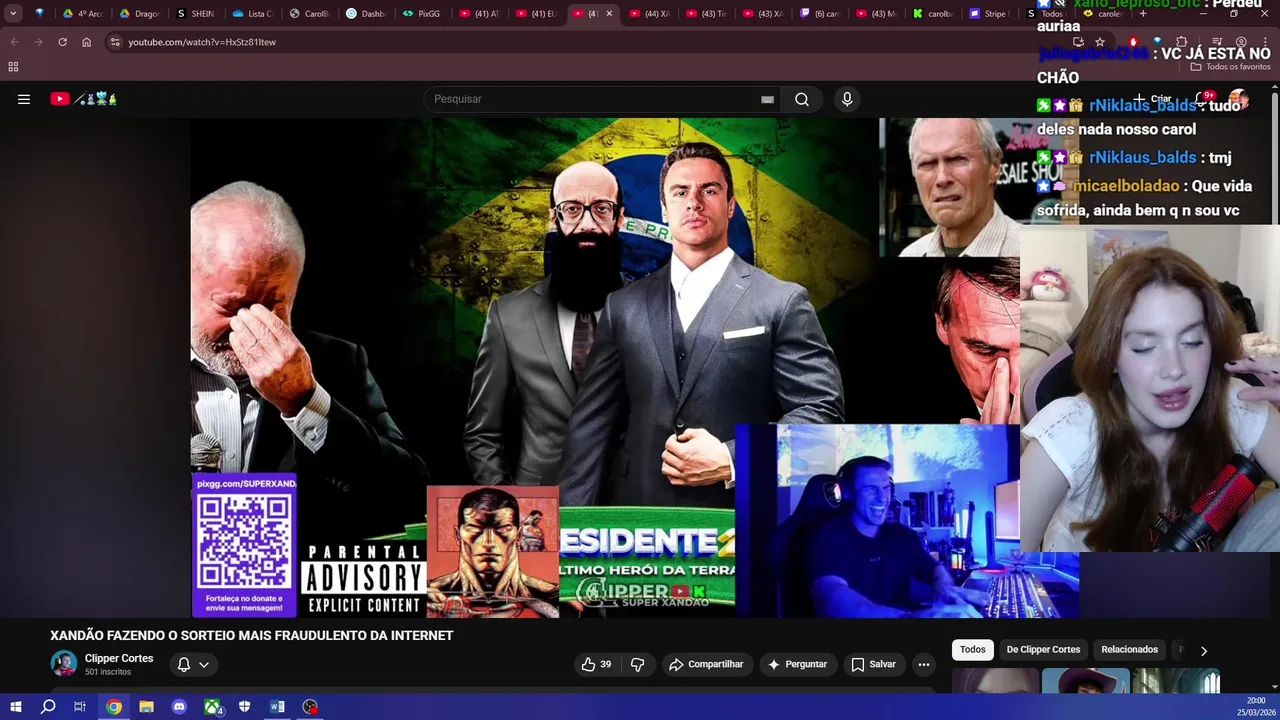The height and width of the screenshot is (720, 1280).
Task: Open Microsoft Word from the taskbar
Action: tap(277, 707)
